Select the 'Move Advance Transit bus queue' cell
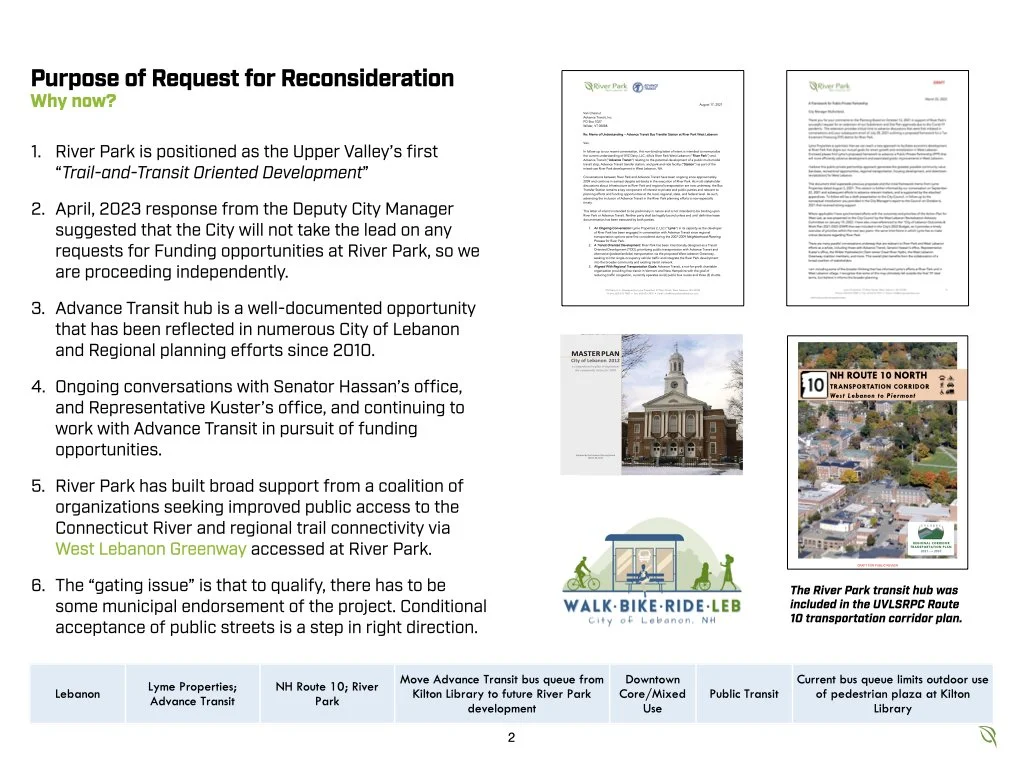1024x768 pixels. pyautogui.click(x=502, y=694)
